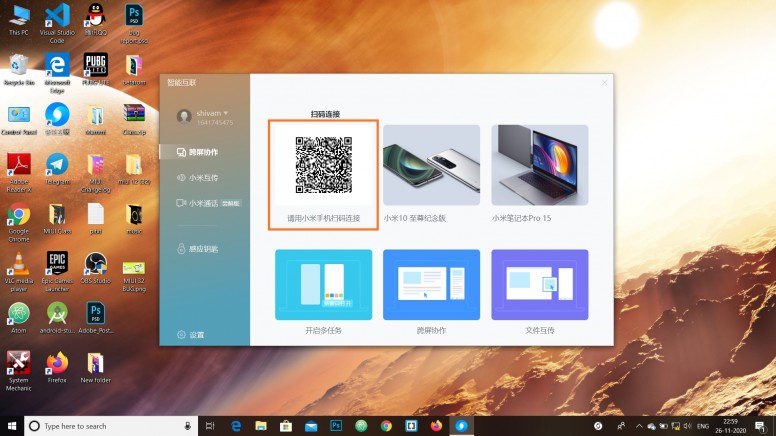Click the Windows Start button
The width and height of the screenshot is (776, 436).
click(12, 426)
